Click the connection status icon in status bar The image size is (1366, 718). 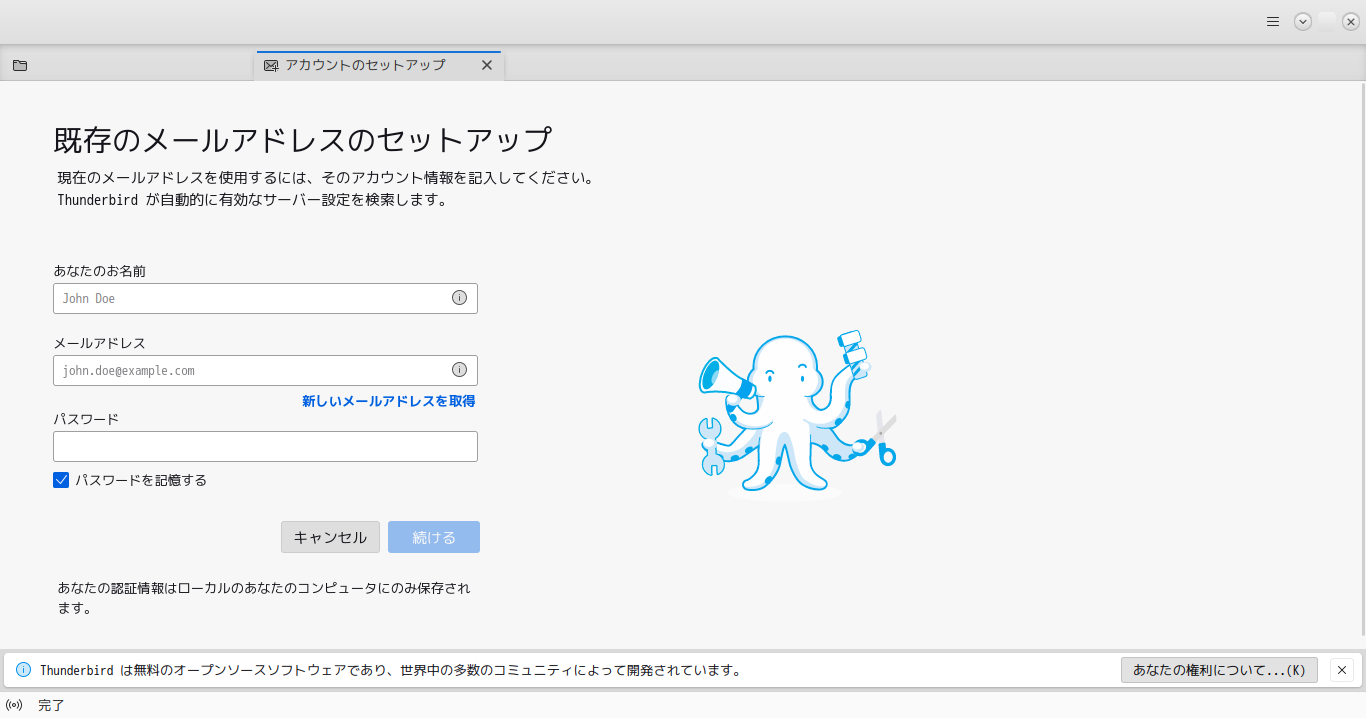point(14,705)
